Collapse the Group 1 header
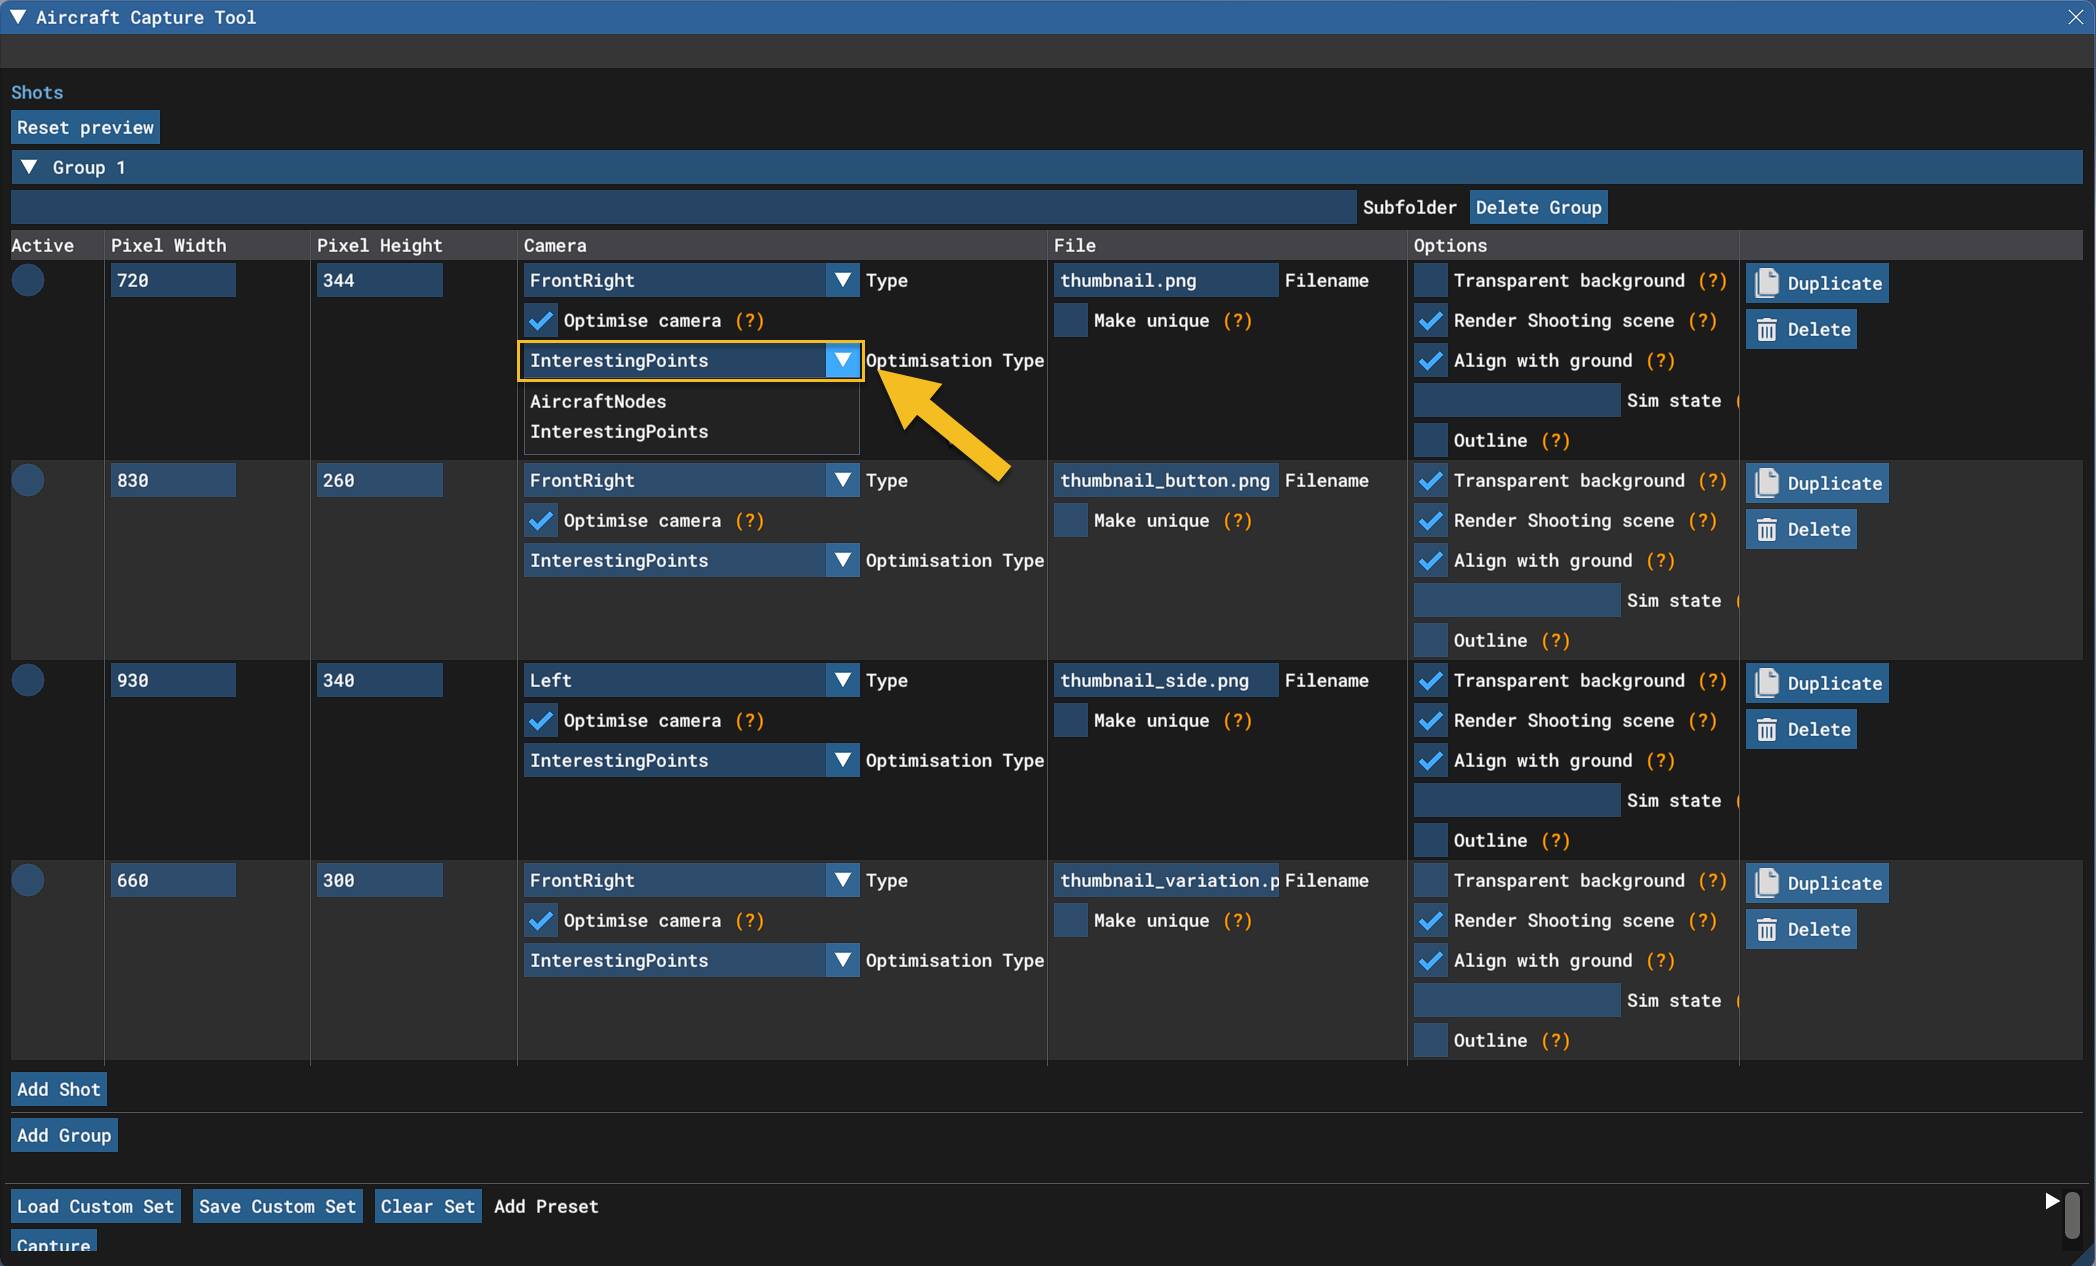This screenshot has height=1266, width=2096. [30, 167]
